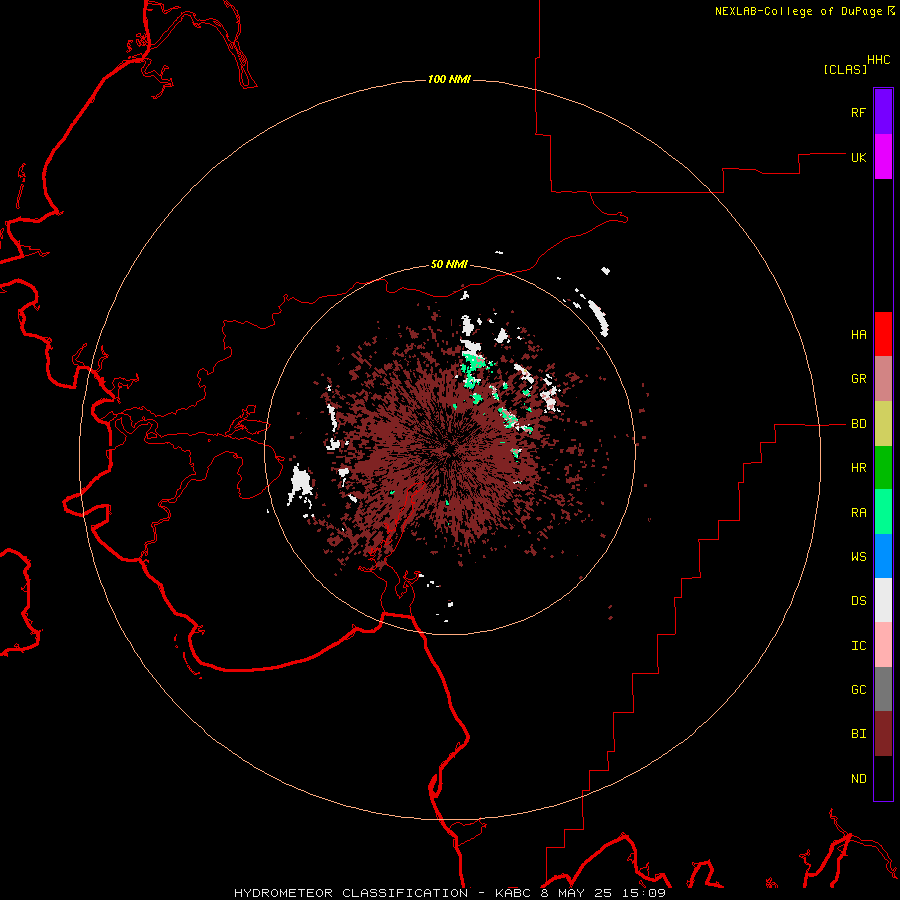Screen dimensions: 900x900
Task: Click the 'RF' legend label
Action: 859,112
